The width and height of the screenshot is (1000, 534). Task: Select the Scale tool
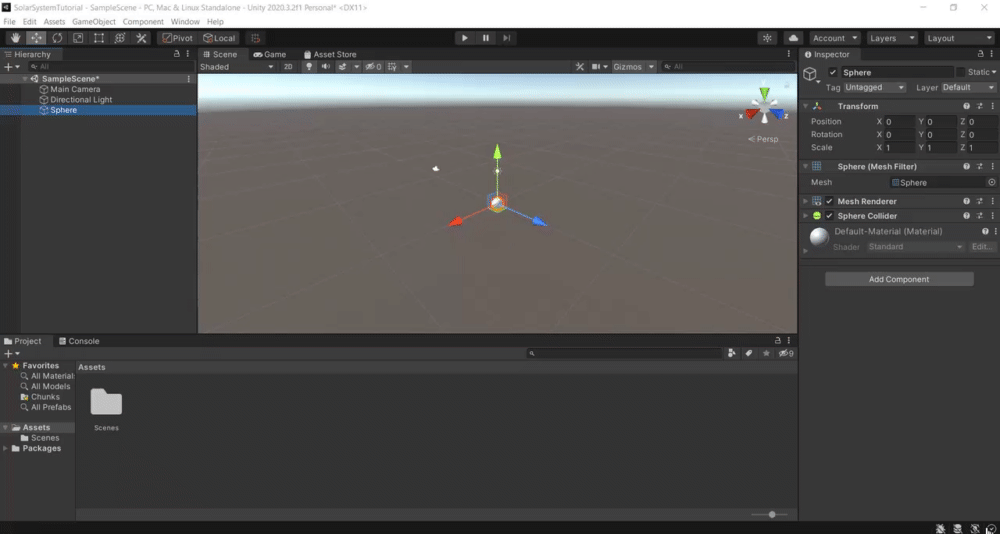78,38
